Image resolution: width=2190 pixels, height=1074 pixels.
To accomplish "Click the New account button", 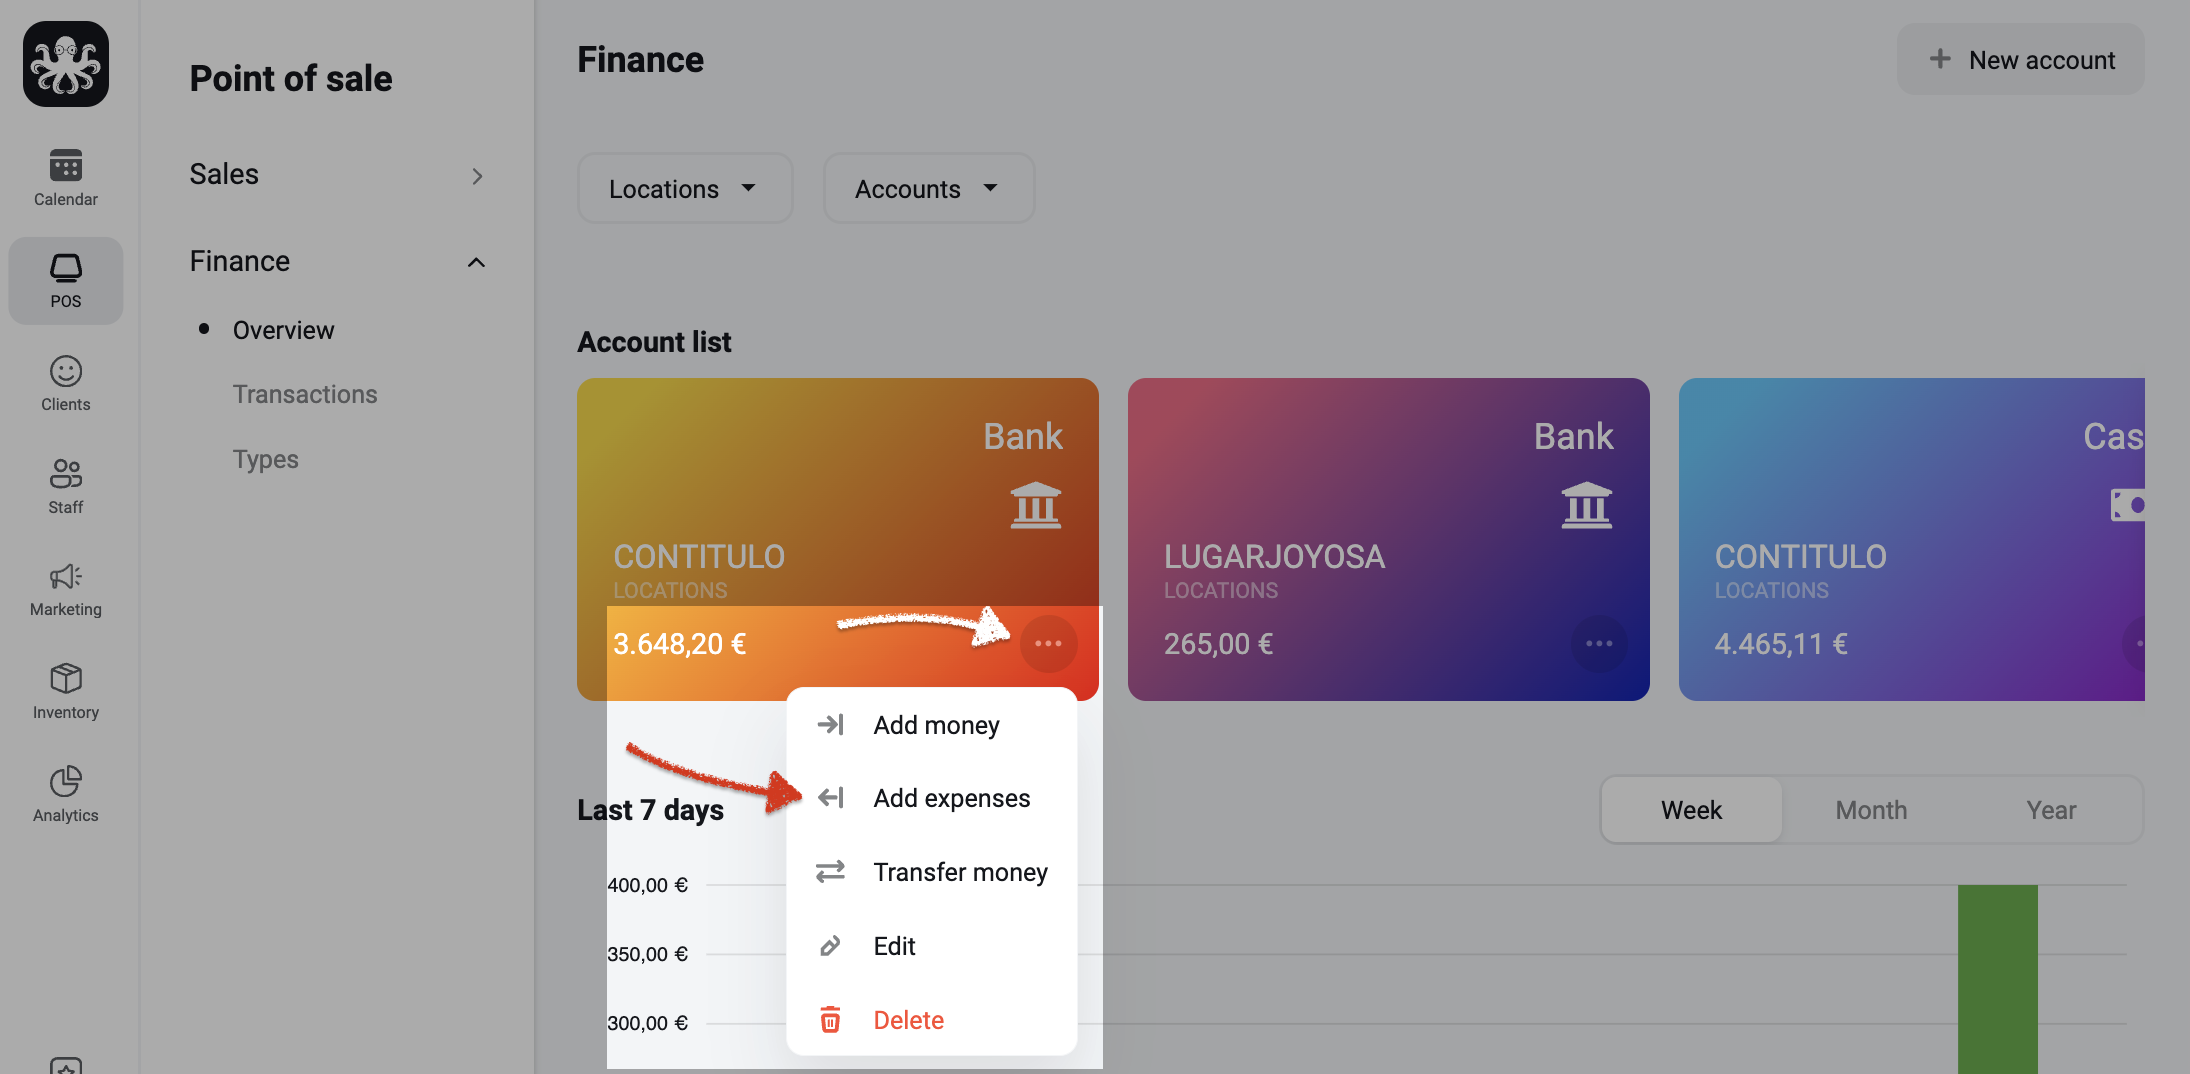I will tap(2020, 60).
